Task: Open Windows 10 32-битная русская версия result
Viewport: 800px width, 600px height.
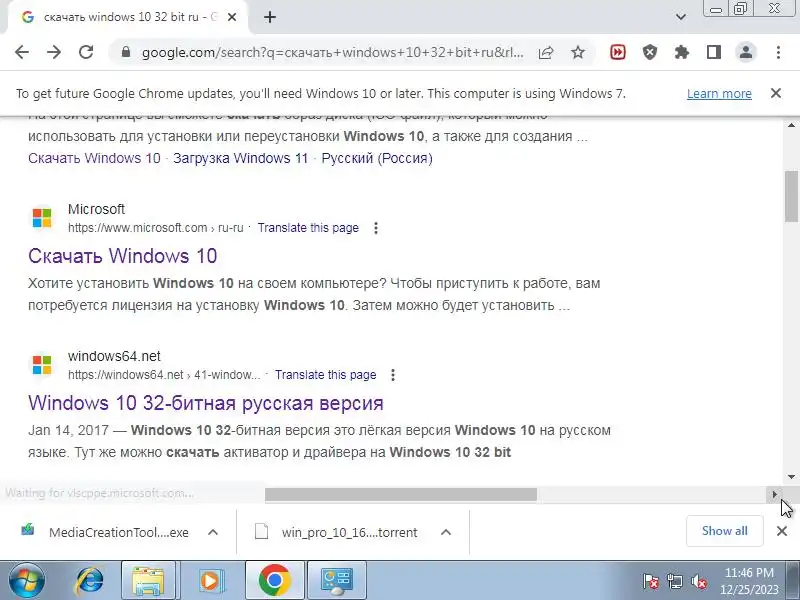Action: pos(206,403)
